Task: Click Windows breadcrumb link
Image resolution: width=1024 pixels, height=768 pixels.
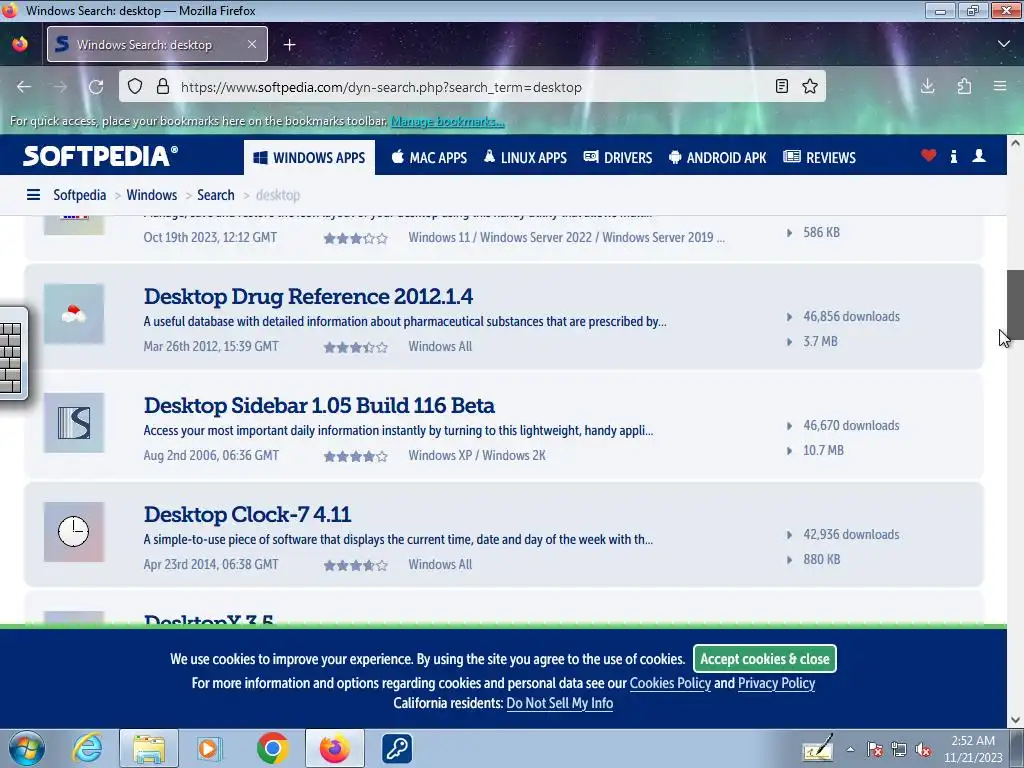Action: coord(152,195)
